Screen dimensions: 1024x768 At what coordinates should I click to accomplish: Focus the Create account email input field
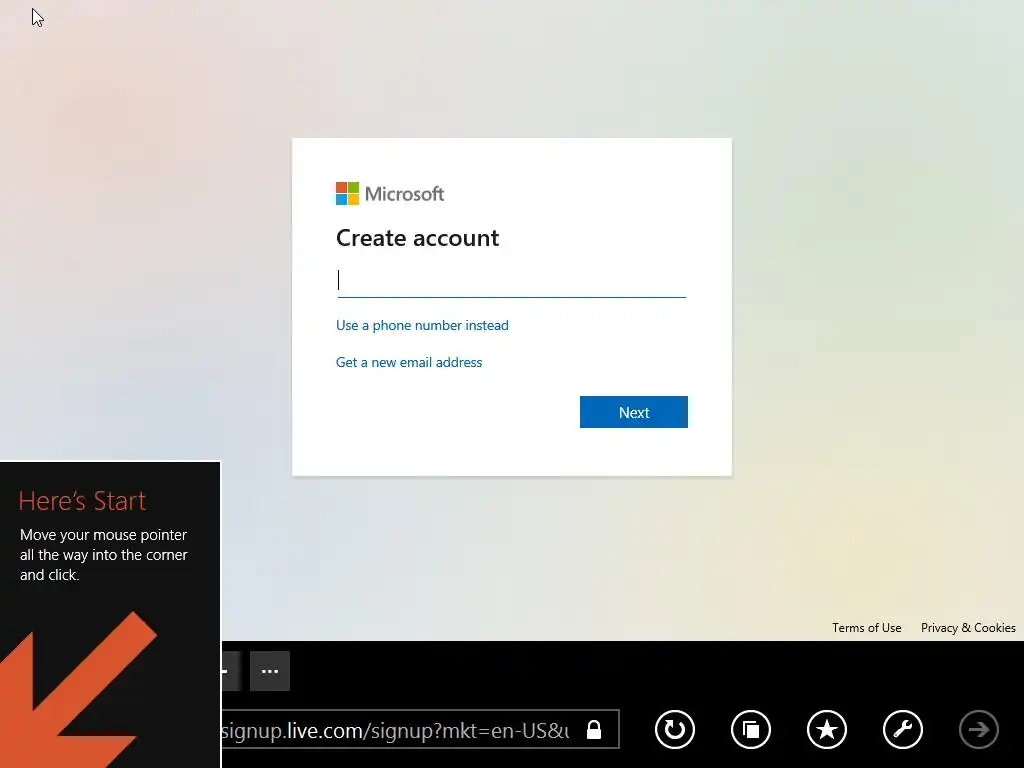click(x=511, y=280)
